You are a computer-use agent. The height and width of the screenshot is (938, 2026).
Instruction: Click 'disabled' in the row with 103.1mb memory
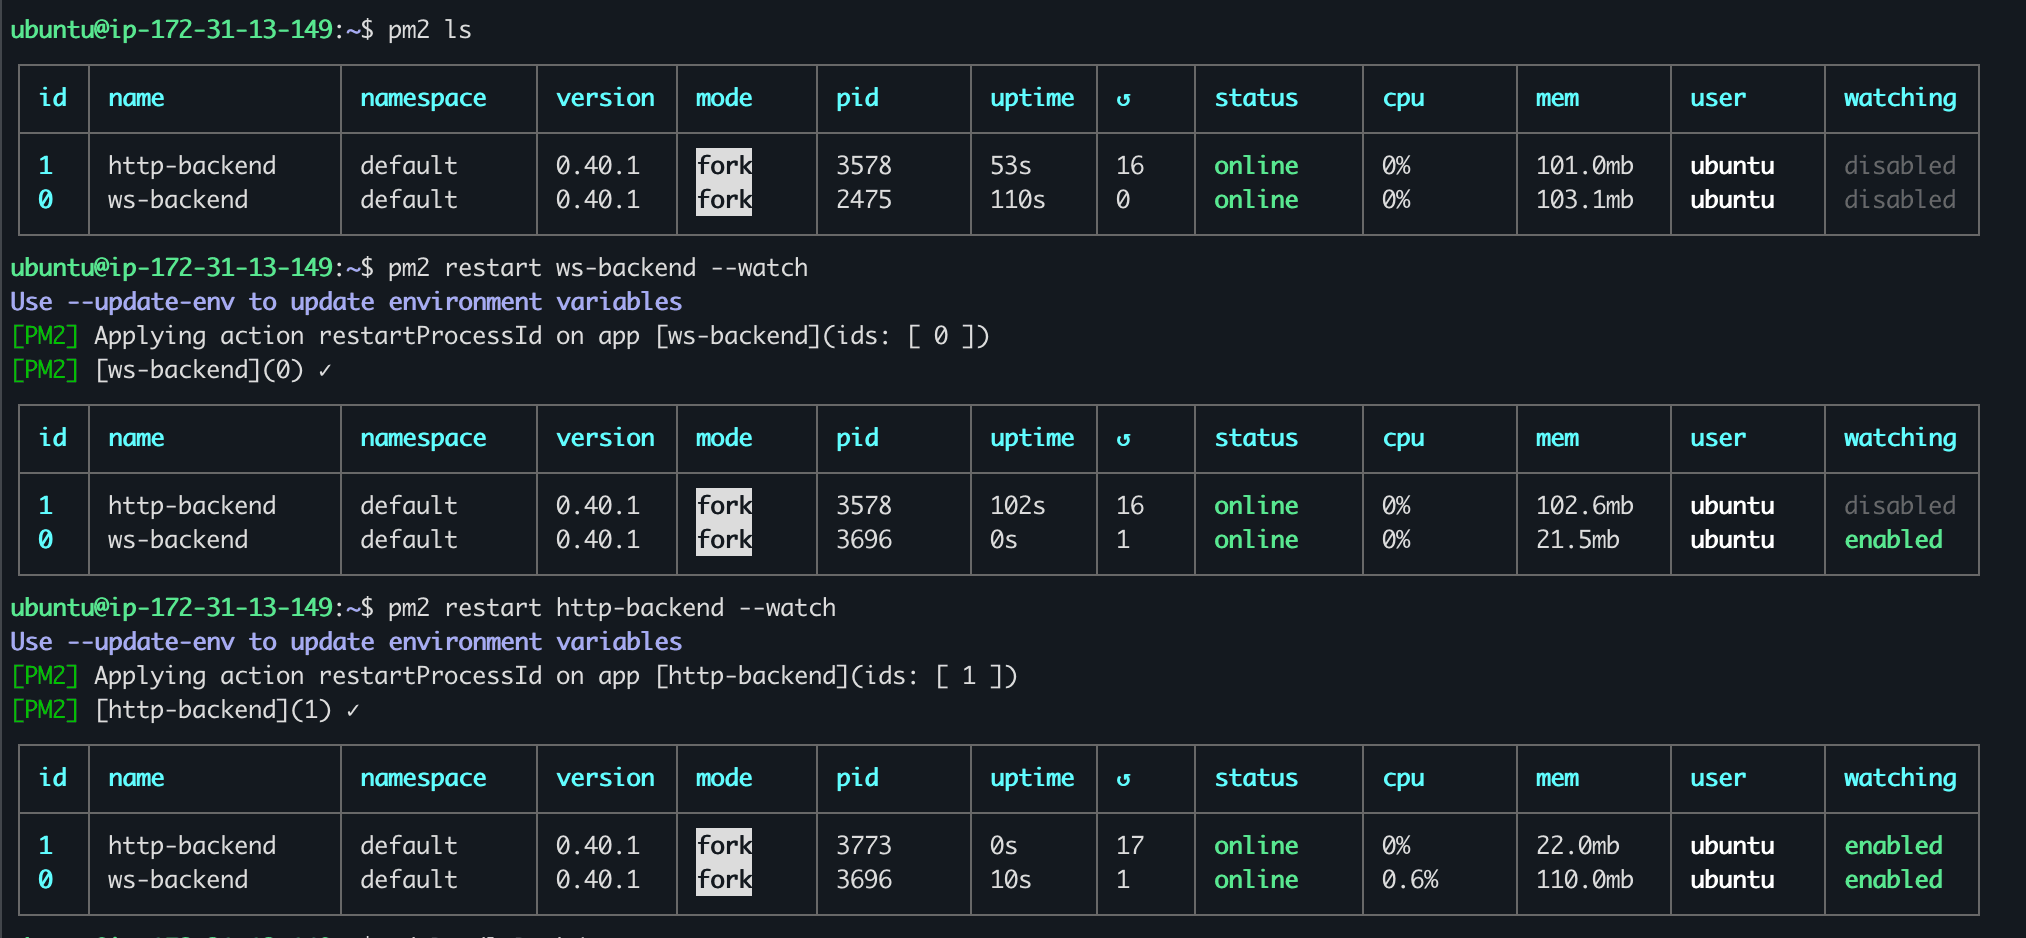pos(1900,199)
